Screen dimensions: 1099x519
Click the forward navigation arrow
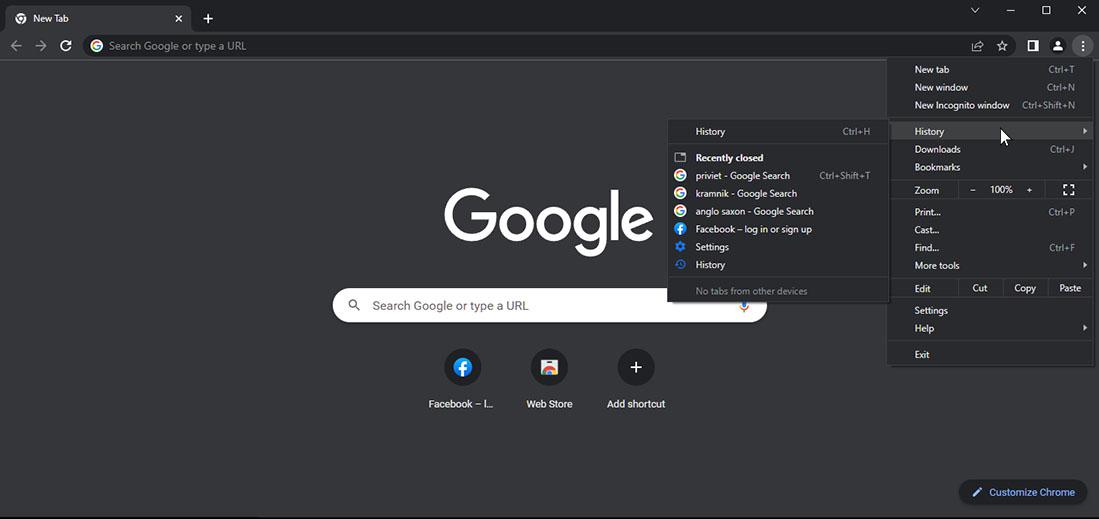(x=41, y=46)
